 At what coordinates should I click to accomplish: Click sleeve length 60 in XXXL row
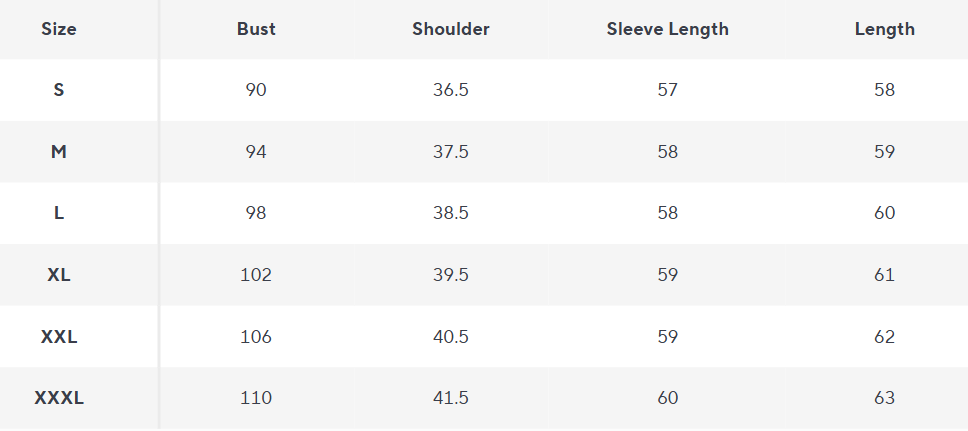click(668, 398)
